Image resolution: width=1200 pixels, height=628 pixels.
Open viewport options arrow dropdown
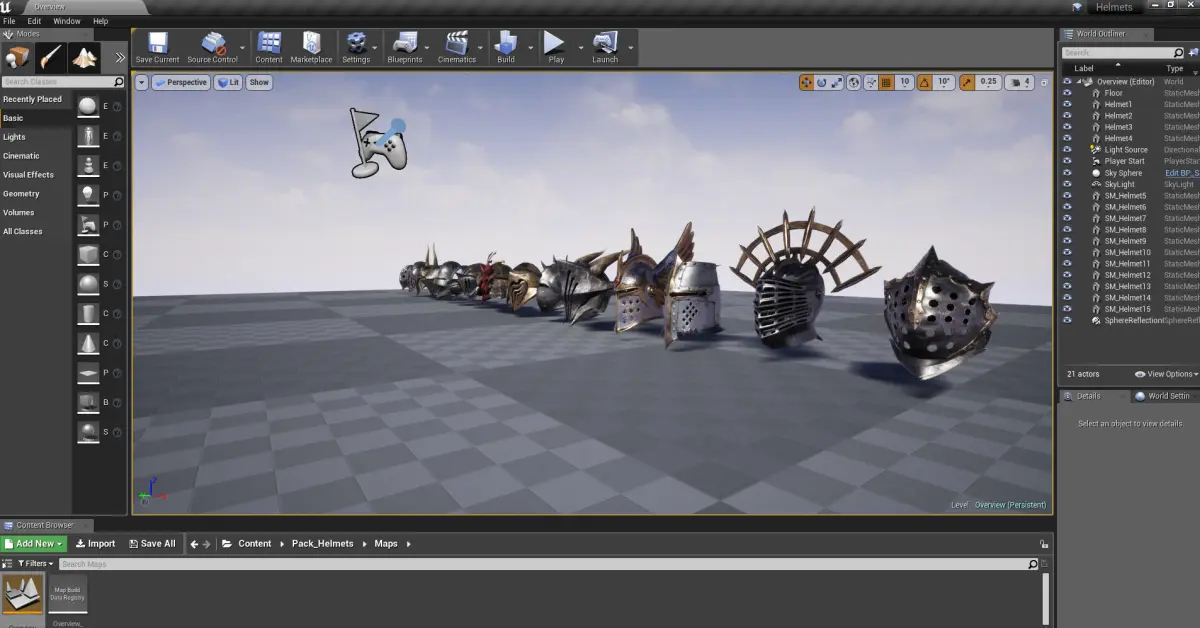(x=142, y=82)
